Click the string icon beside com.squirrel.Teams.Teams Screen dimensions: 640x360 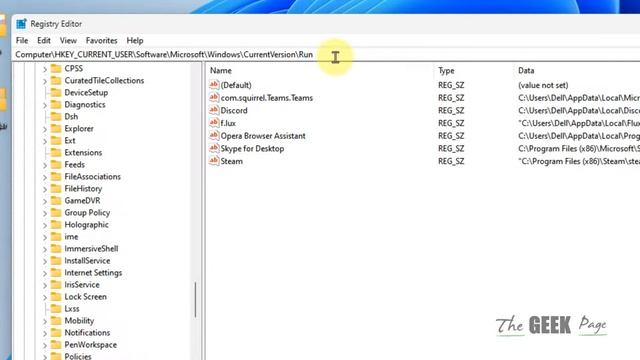point(214,97)
